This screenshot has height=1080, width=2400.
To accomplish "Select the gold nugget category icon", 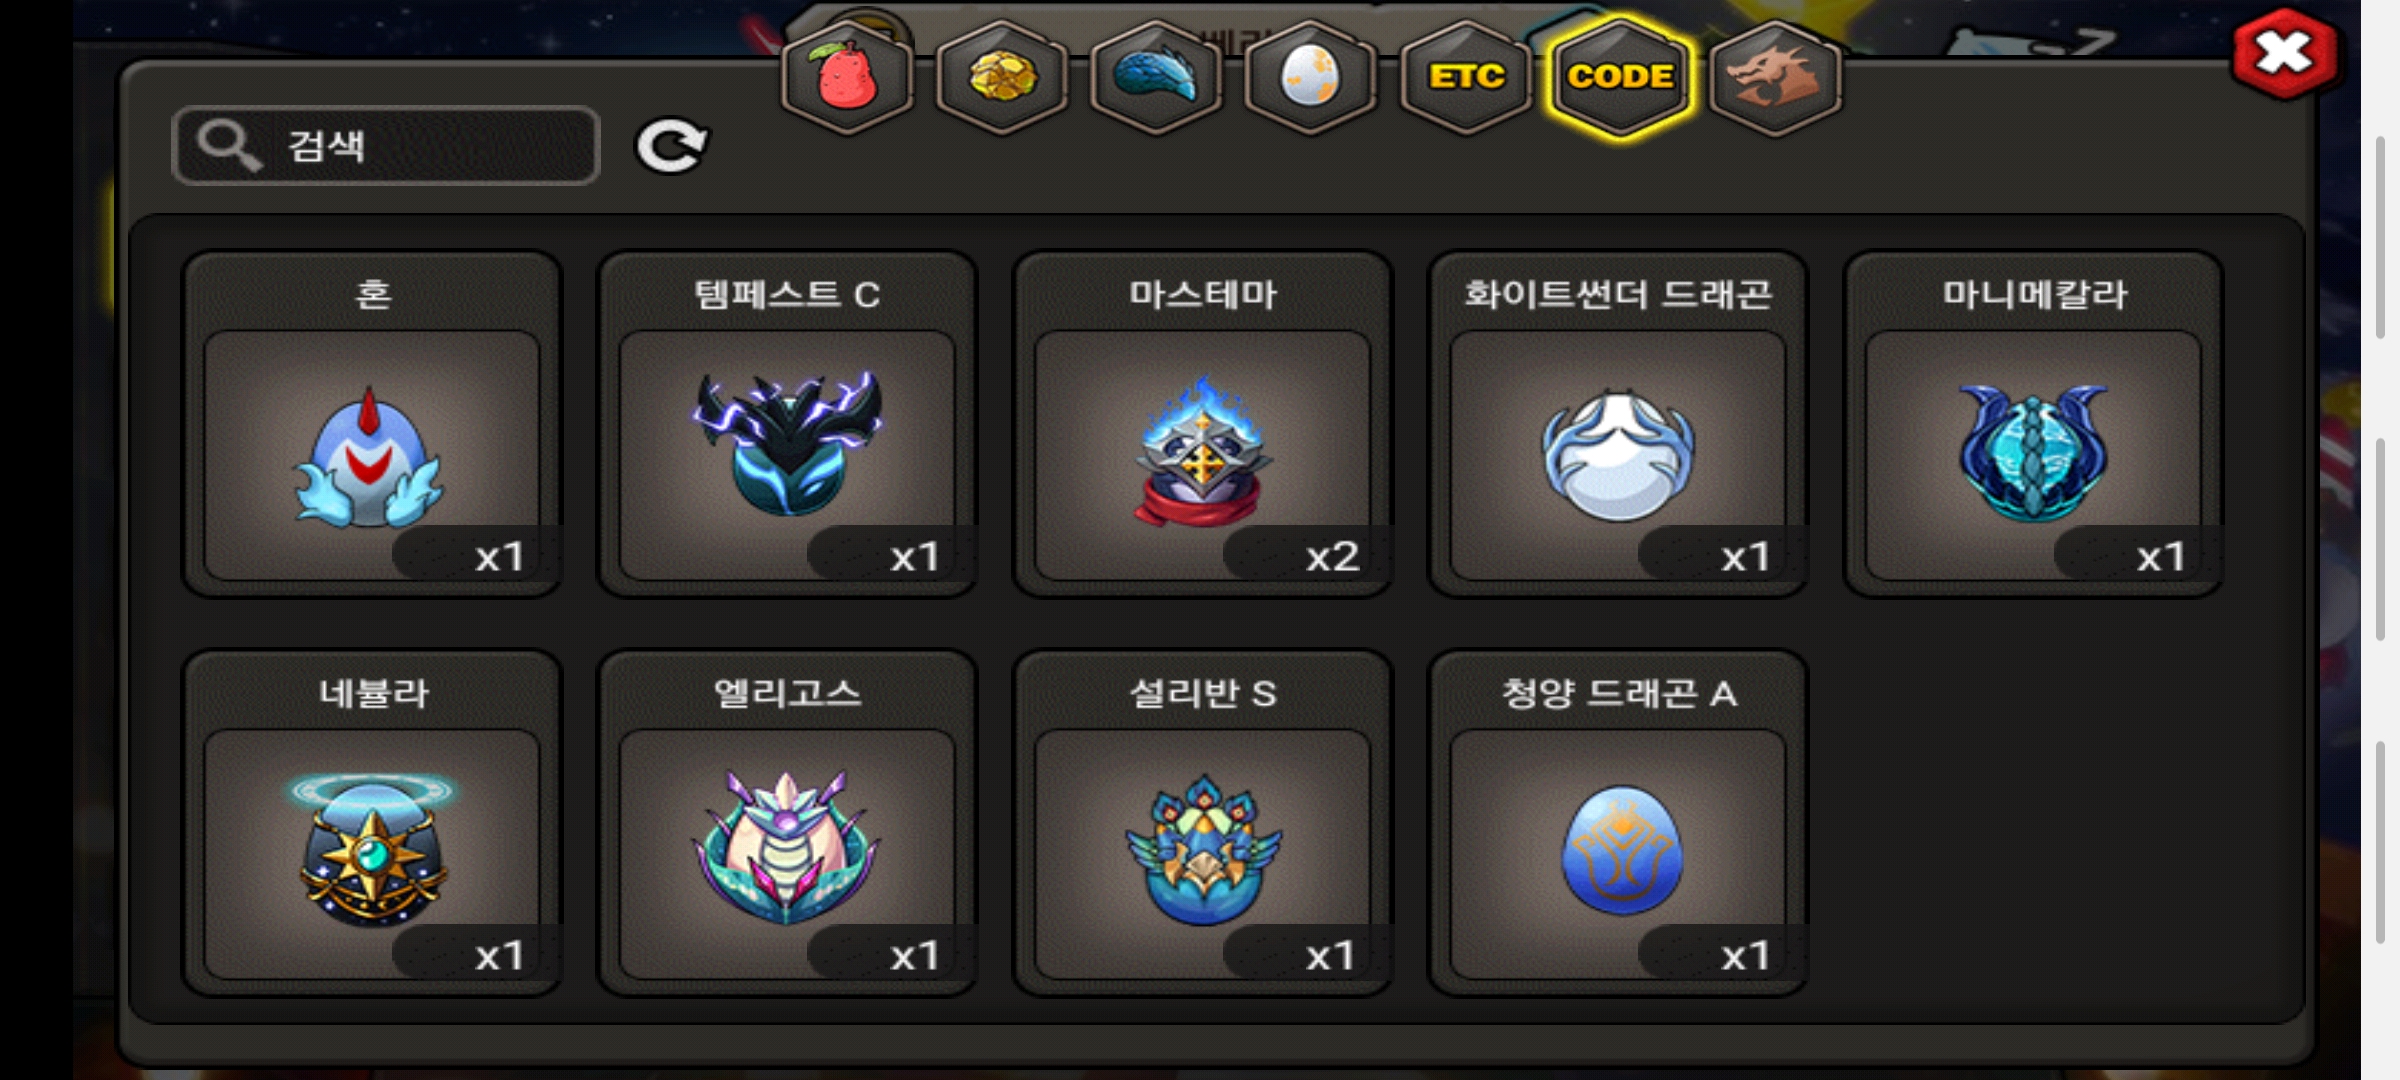I will [x=1002, y=77].
